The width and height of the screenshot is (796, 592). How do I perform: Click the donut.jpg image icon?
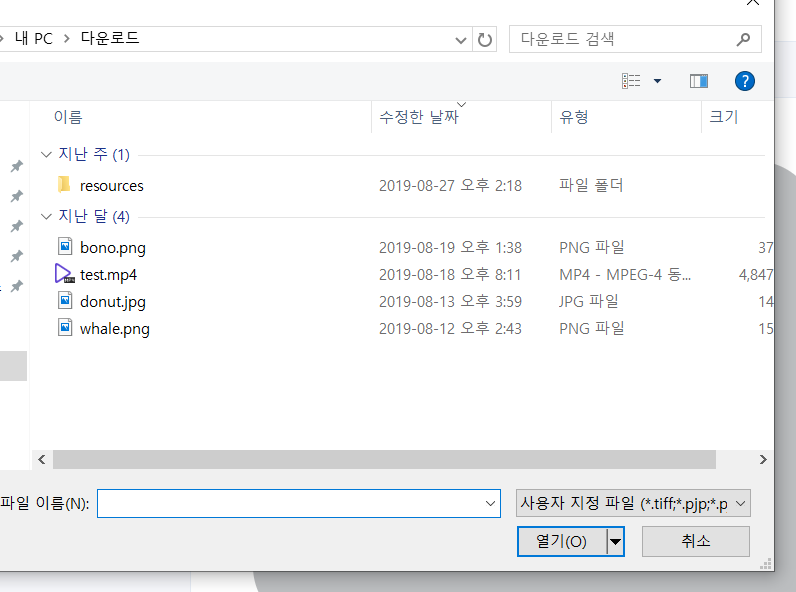pos(64,301)
